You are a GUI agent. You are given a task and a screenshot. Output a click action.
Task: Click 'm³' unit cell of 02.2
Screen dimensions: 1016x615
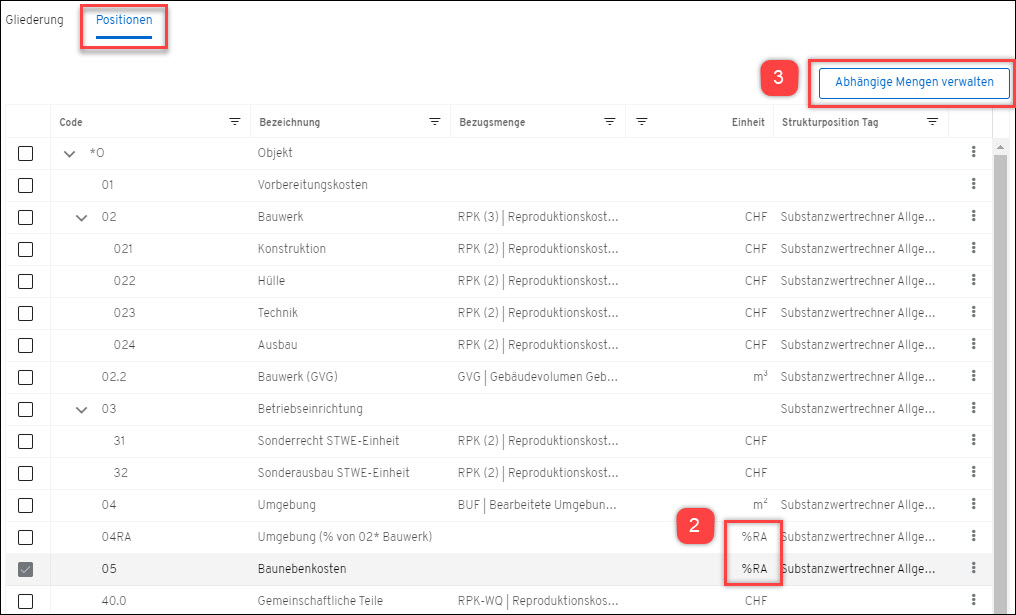(x=760, y=376)
